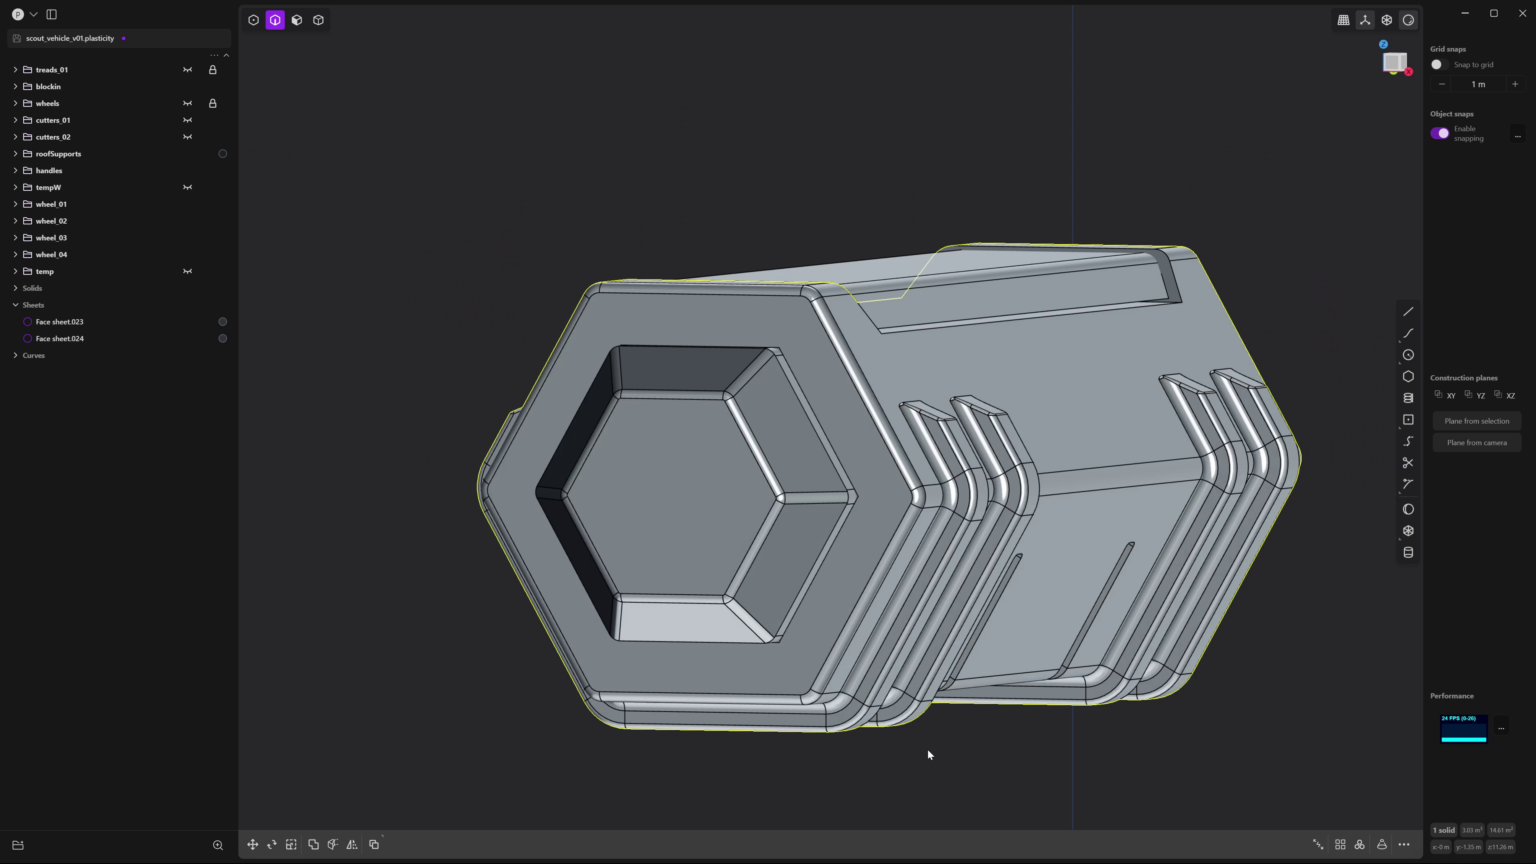Choose face selection mode icon
The image size is (1536, 864).
pyautogui.click(x=297, y=20)
